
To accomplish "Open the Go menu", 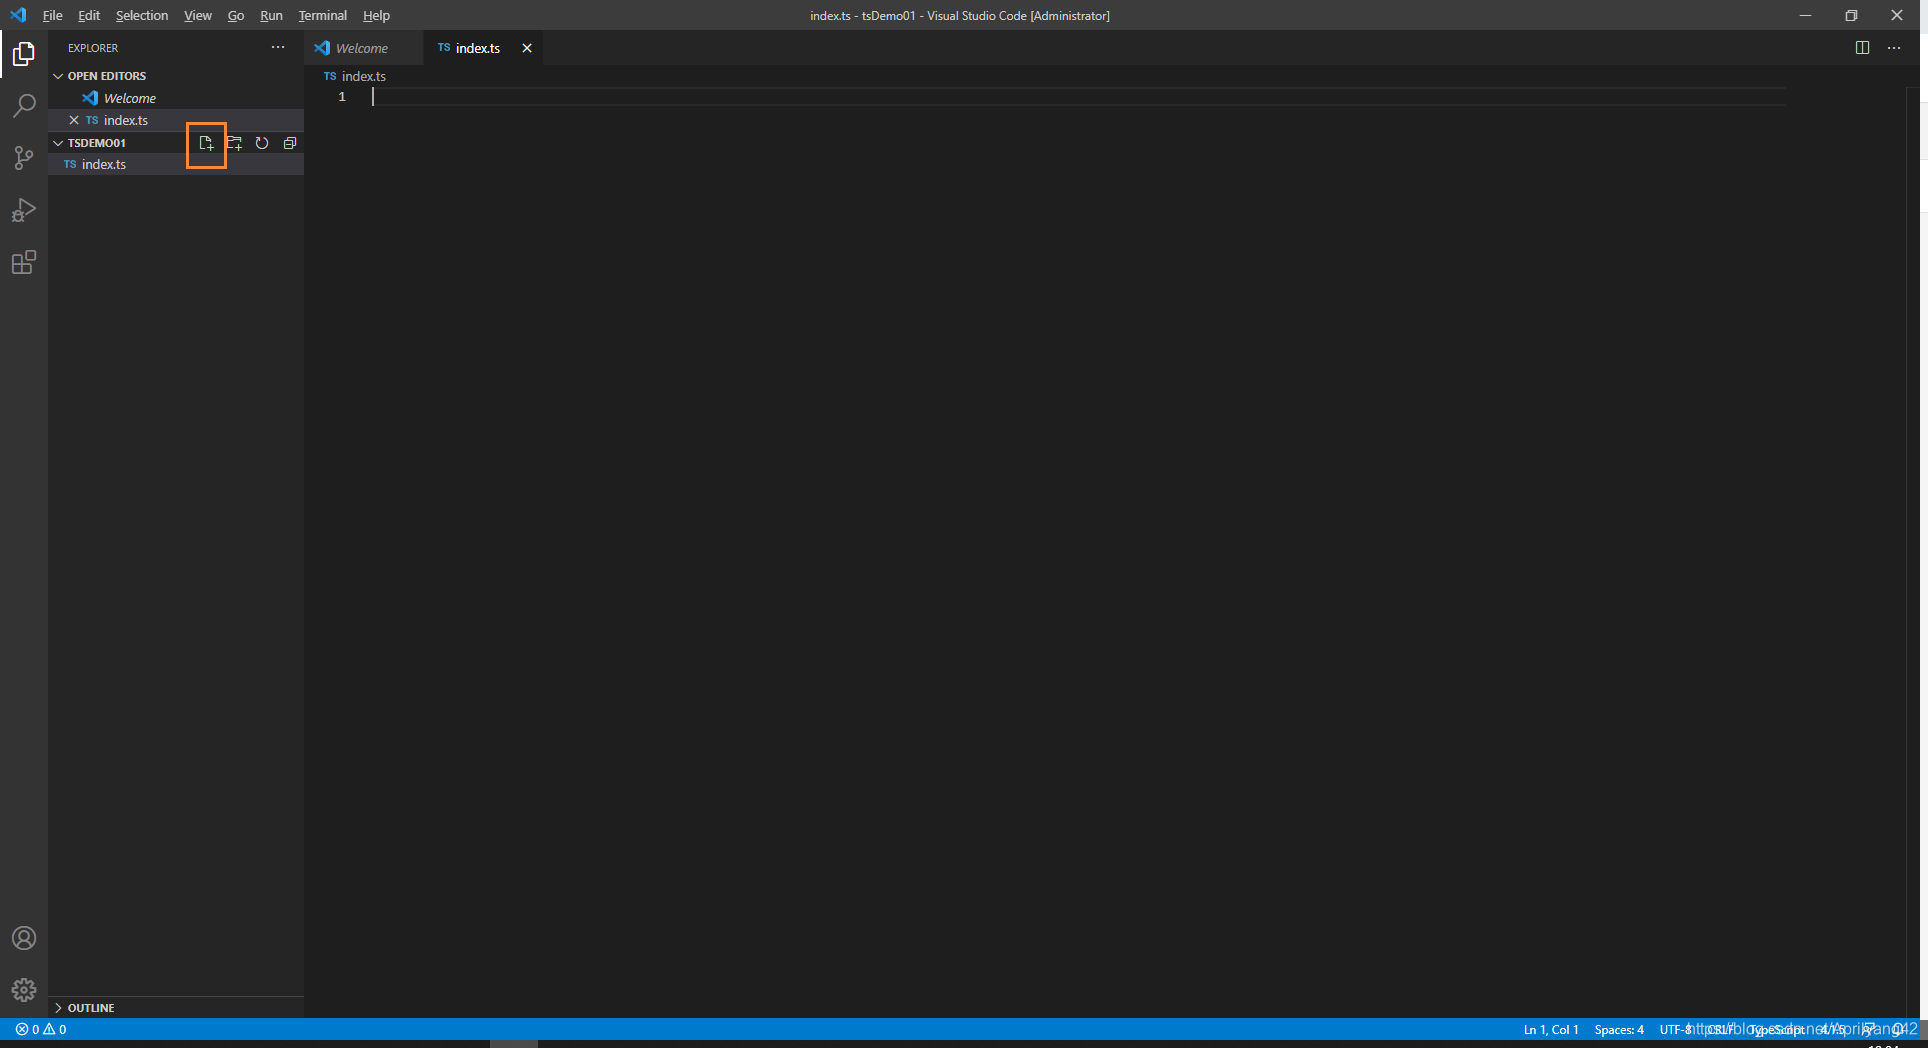I will [236, 15].
